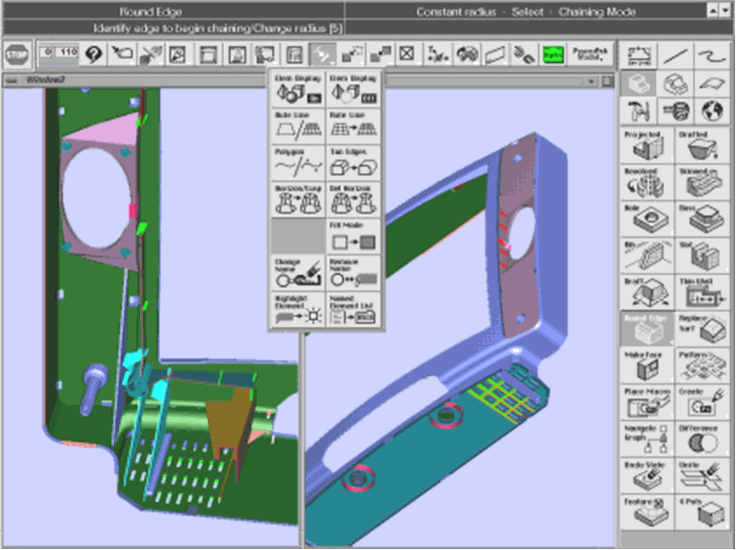This screenshot has width=736, height=550.
Task: Click the green highlighted toolbar button
Action: (553, 54)
